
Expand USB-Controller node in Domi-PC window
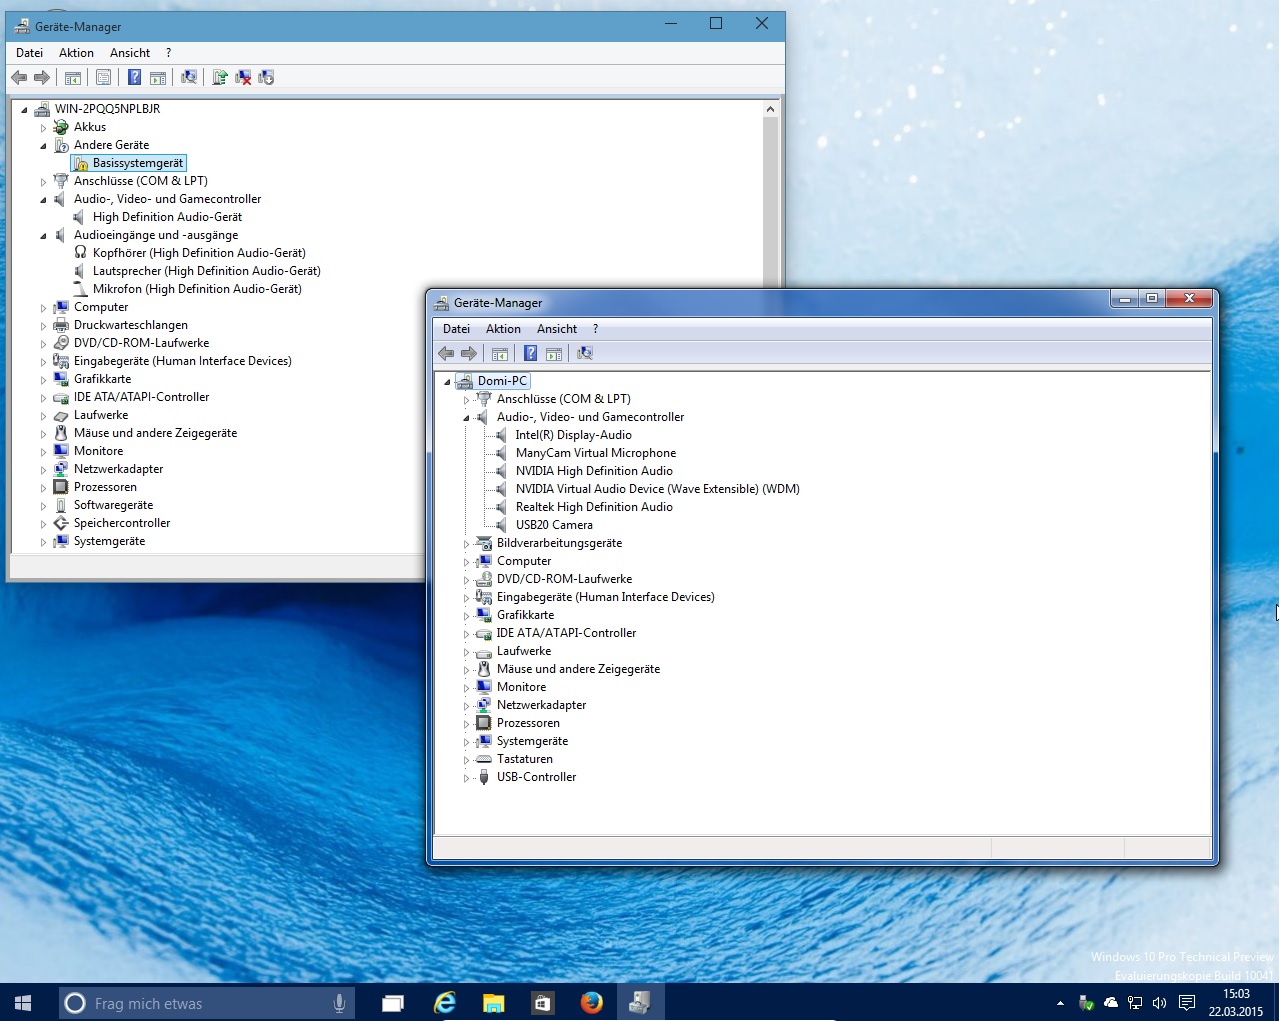click(466, 778)
